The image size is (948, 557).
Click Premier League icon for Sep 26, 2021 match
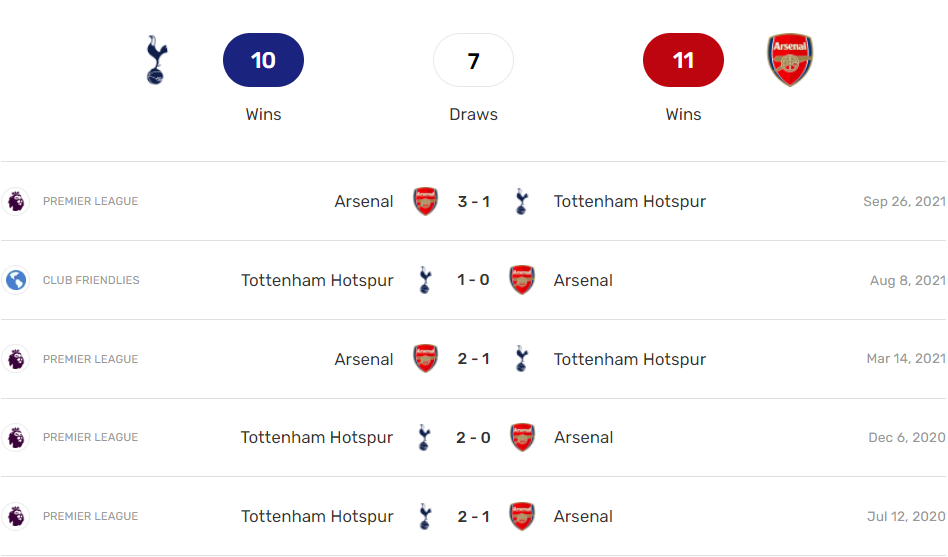[16, 201]
